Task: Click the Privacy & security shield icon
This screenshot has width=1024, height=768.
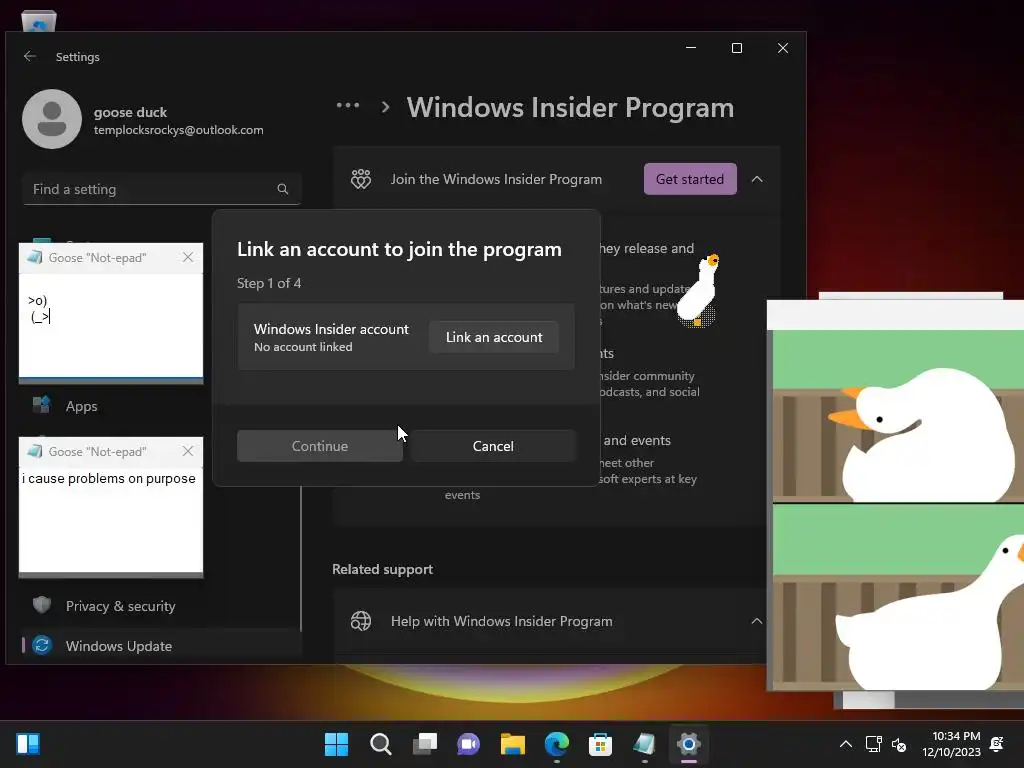Action: tap(42, 605)
